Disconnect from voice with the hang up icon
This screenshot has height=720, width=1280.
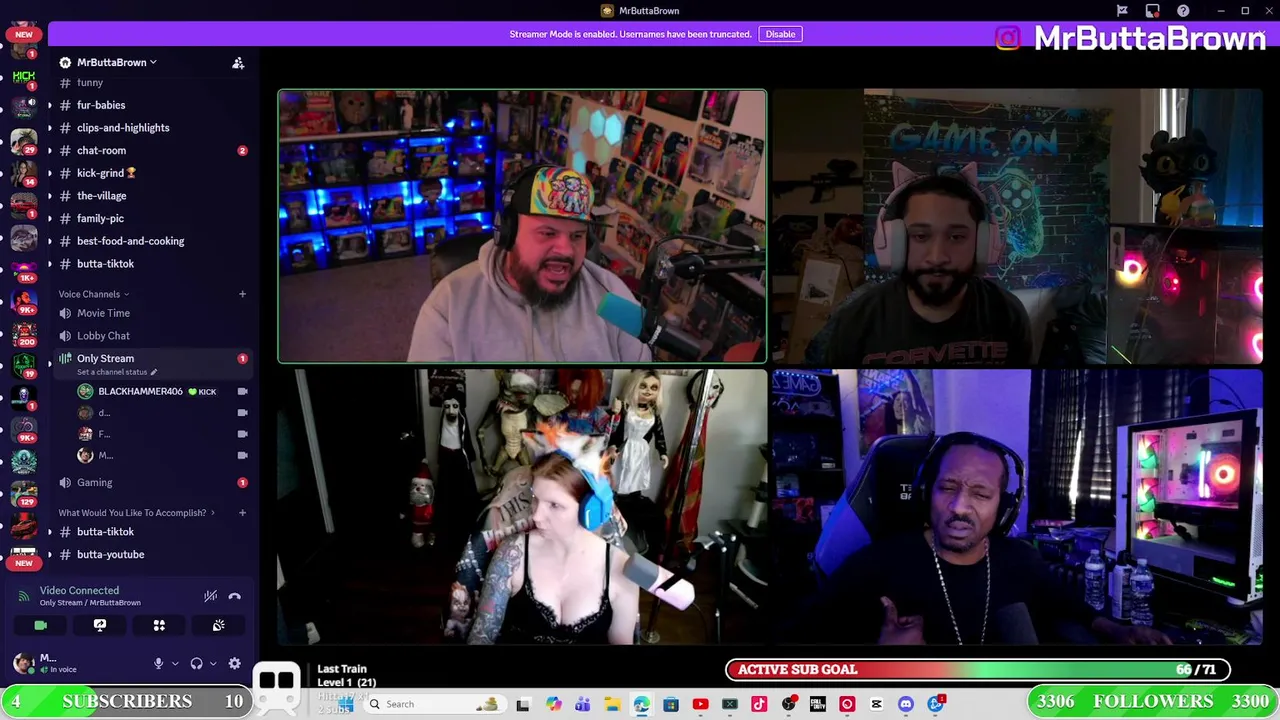[234, 596]
